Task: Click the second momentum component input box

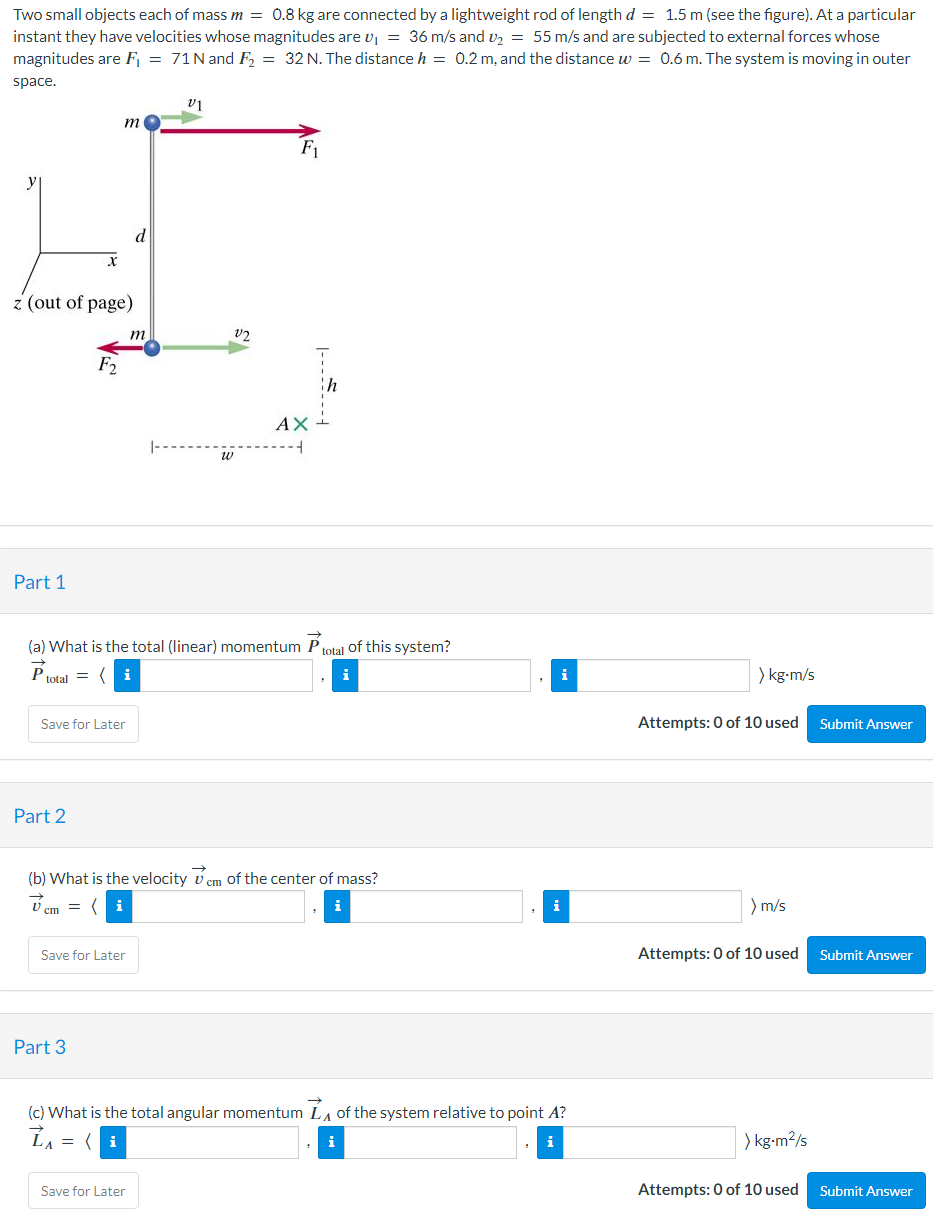Action: 445,675
